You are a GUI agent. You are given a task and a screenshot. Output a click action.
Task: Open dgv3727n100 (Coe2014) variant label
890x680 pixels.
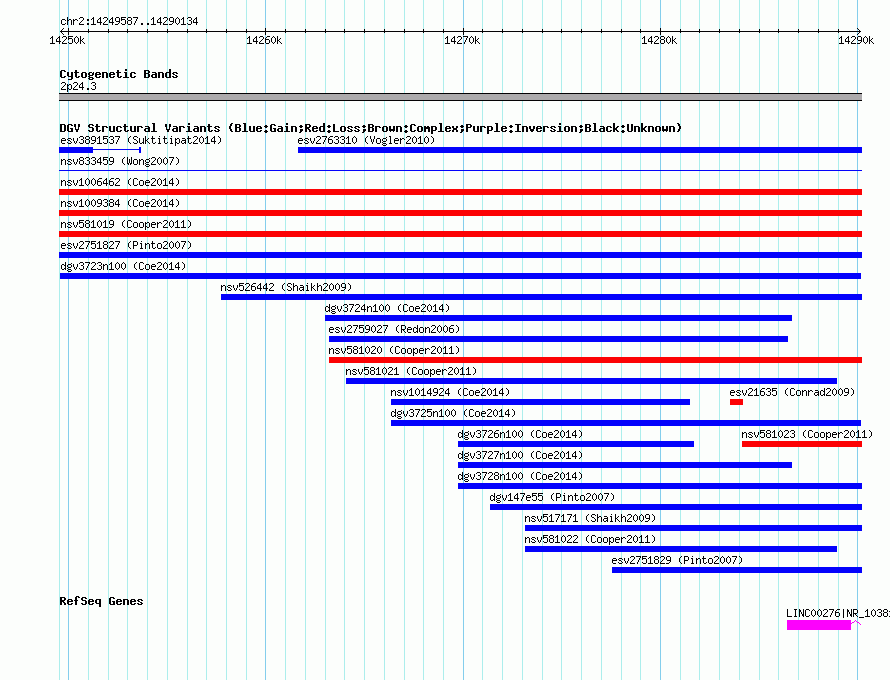[520, 455]
